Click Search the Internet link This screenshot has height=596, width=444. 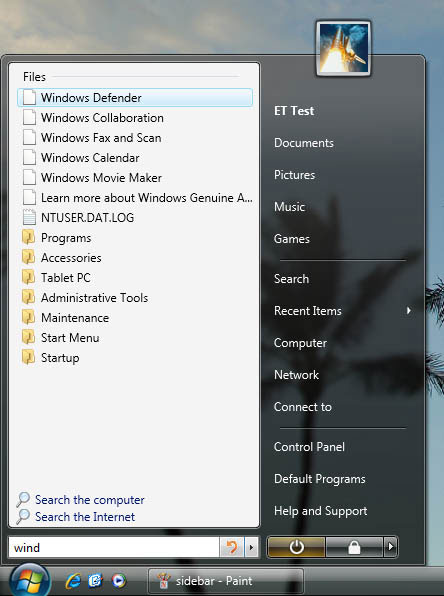point(85,517)
